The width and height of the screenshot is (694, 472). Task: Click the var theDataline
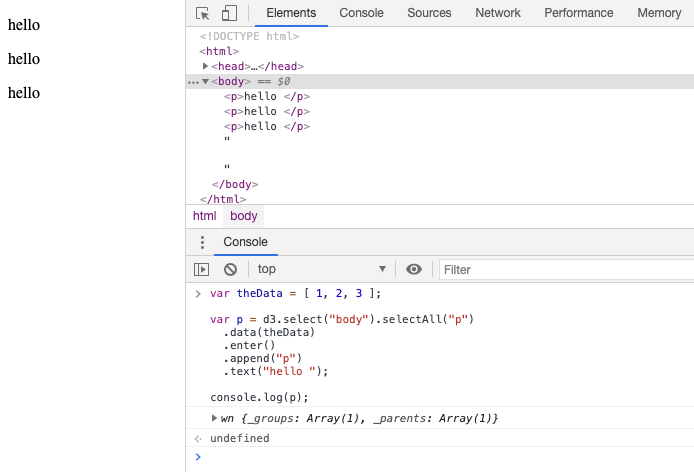pyautogui.click(x=295, y=293)
